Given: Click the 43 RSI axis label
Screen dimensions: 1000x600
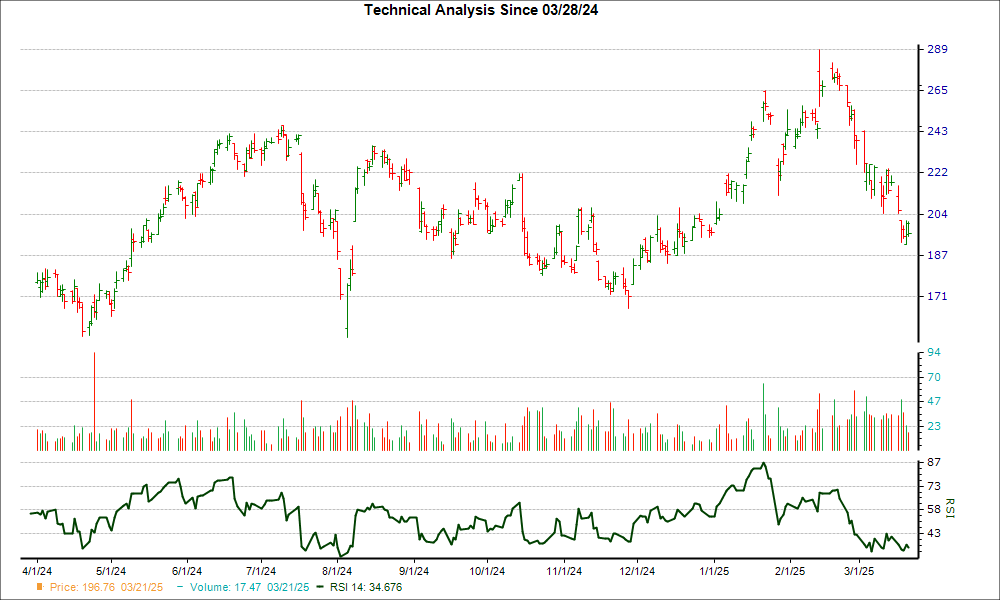Looking at the screenshot, I should (932, 534).
